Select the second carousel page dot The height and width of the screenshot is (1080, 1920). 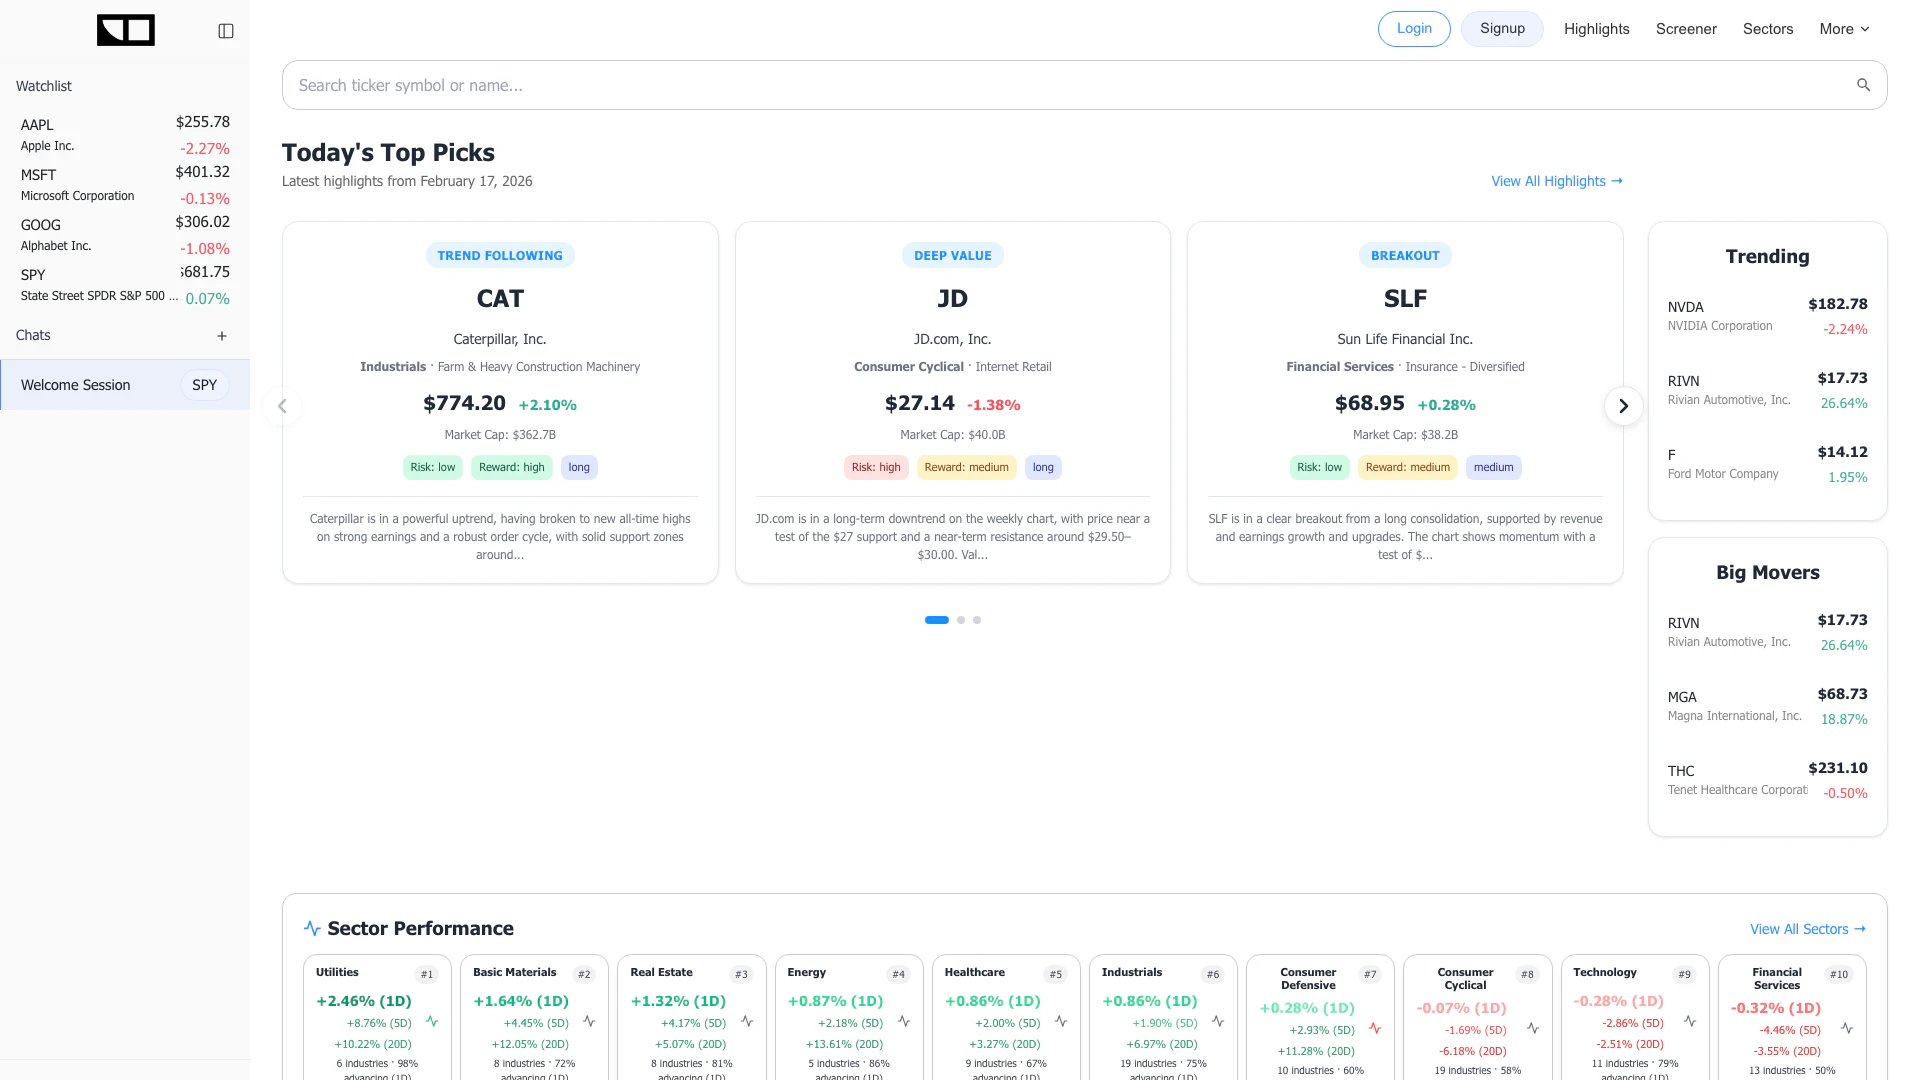(x=961, y=620)
